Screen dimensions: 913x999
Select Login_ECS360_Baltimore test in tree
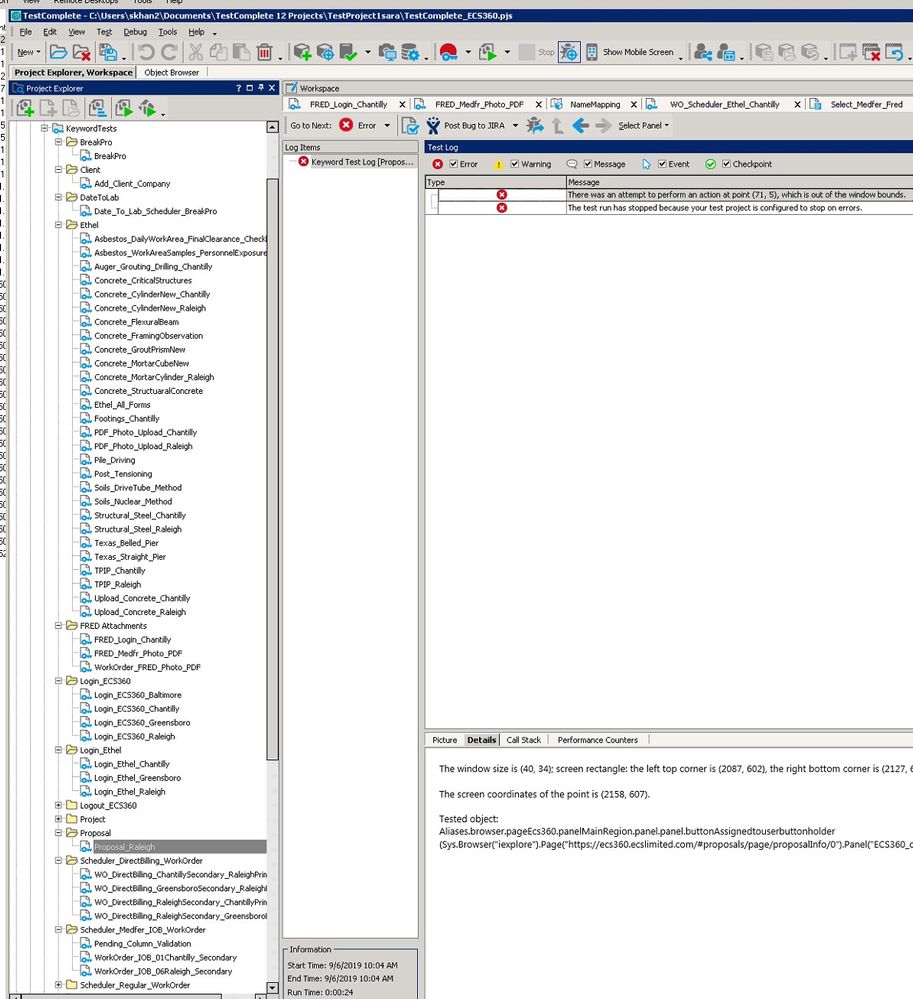[137, 695]
